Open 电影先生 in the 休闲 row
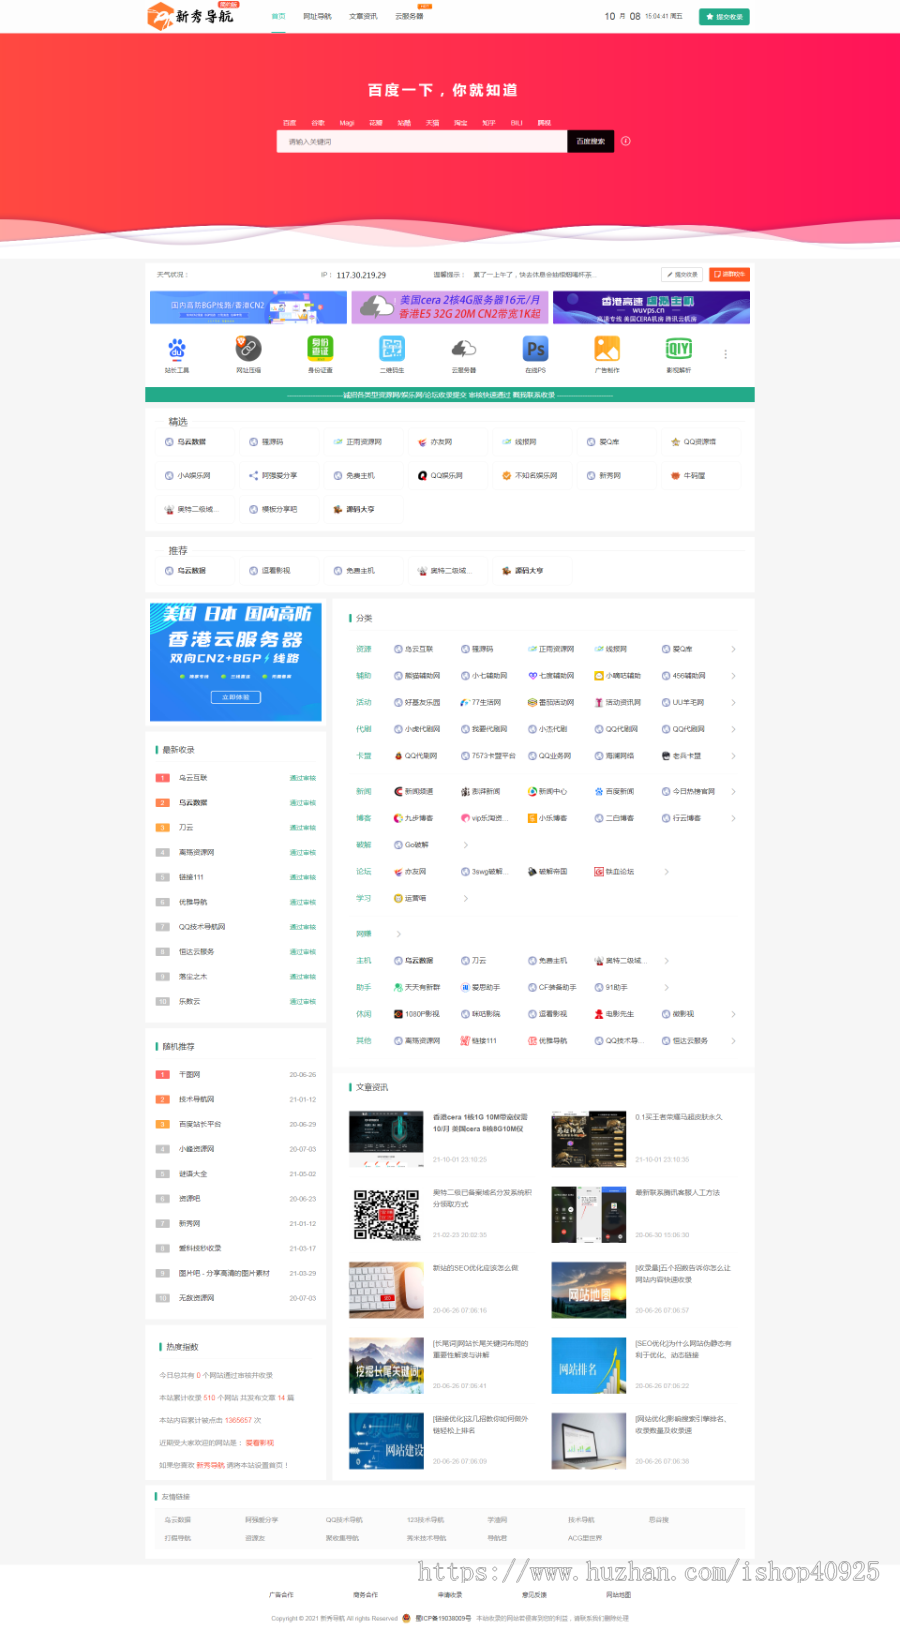Viewport: 900px width, 1644px height. pyautogui.click(x=614, y=1014)
